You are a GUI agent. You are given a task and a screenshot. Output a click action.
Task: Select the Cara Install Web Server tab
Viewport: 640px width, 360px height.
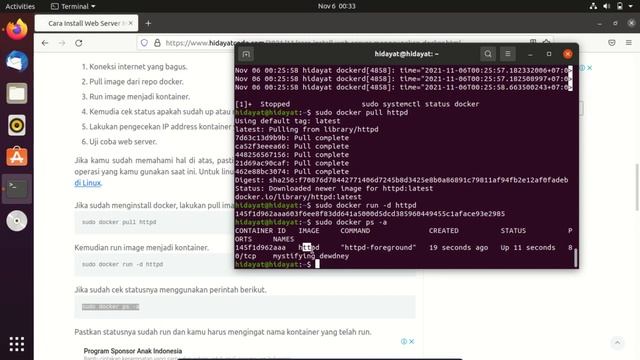click(x=87, y=23)
